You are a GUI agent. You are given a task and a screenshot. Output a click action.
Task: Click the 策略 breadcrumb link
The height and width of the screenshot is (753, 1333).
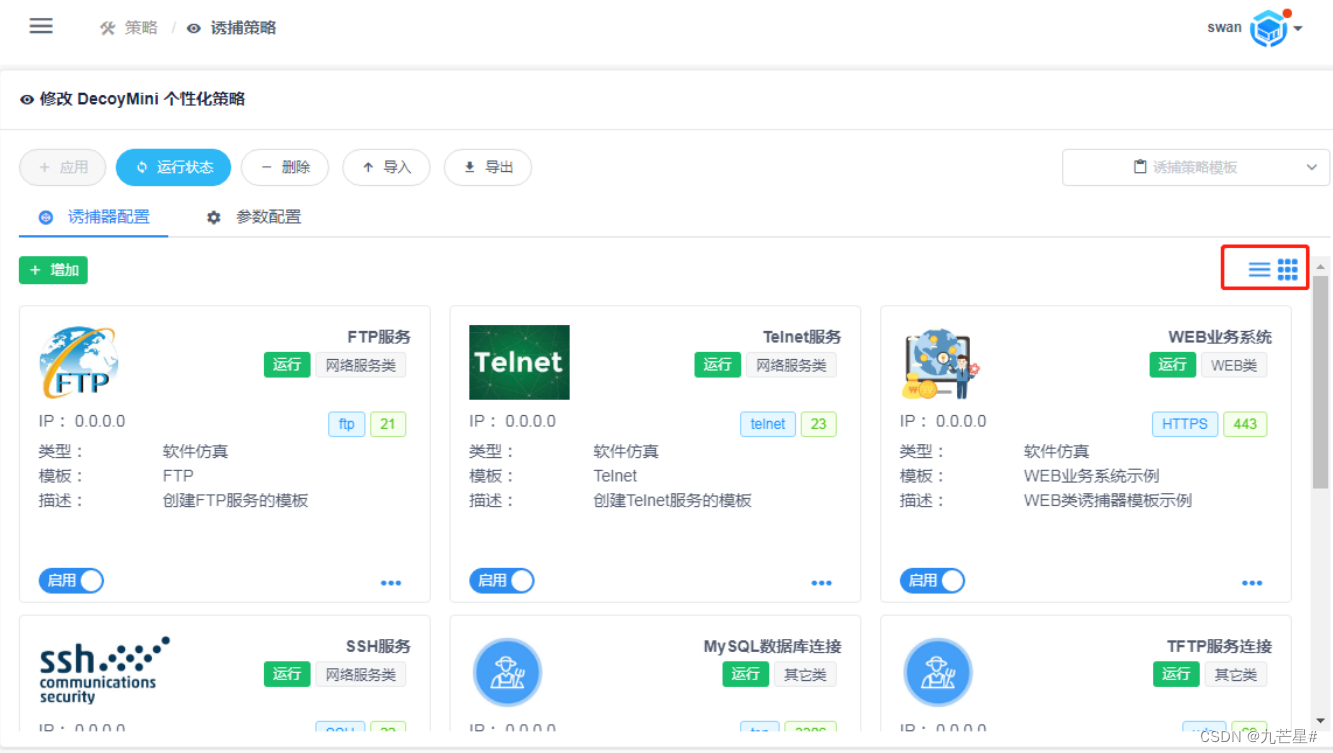pyautogui.click(x=141, y=28)
